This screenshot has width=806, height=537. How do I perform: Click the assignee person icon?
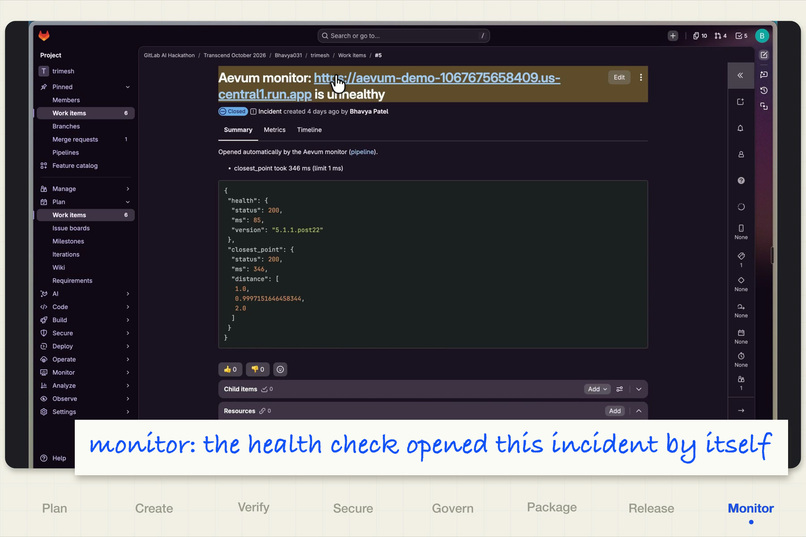pos(741,154)
